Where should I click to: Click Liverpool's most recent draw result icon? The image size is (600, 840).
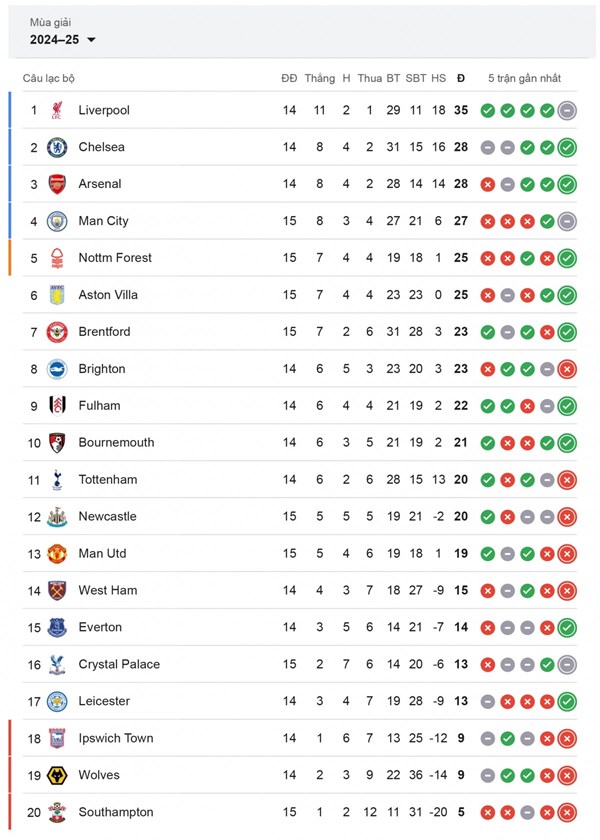pos(567,110)
